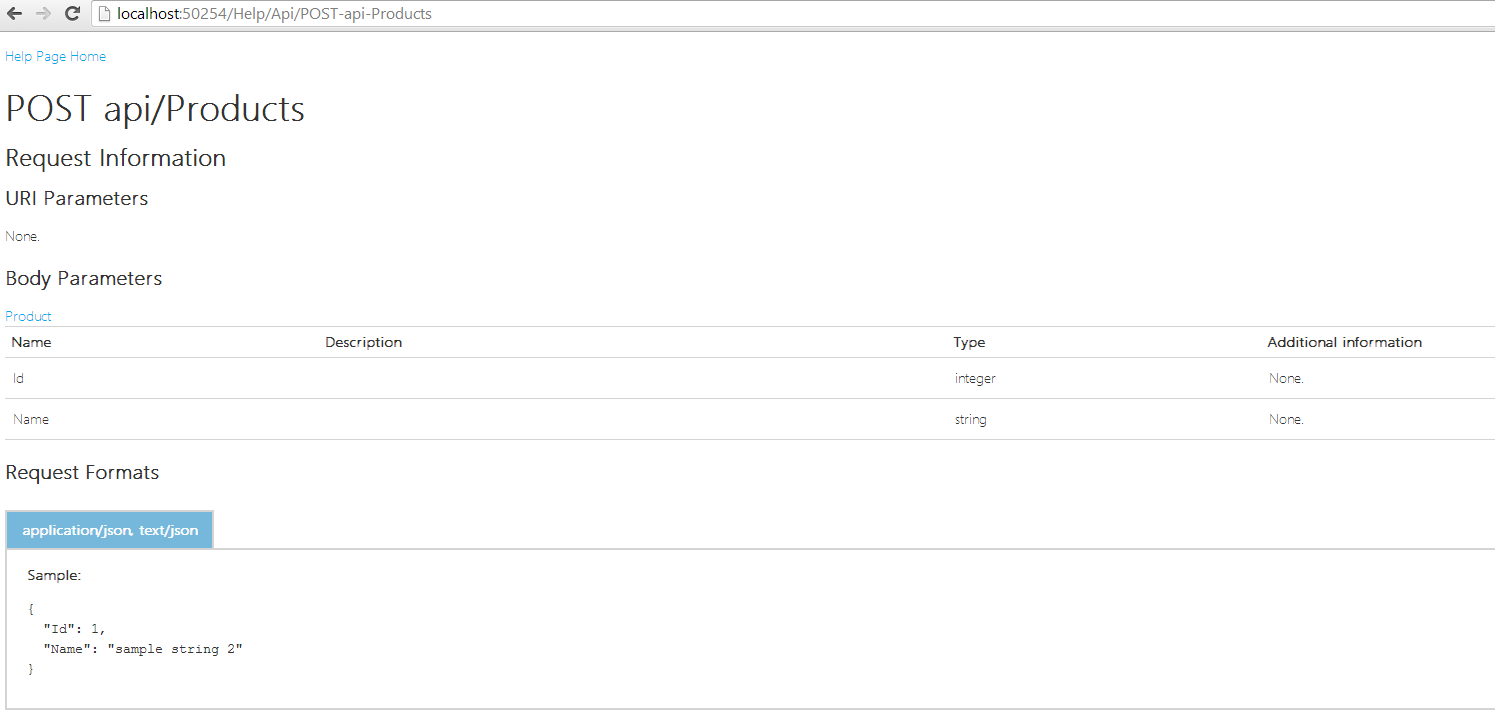Viewport: 1495px width, 719px height.
Task: Click the page reload icon
Action: (70, 13)
